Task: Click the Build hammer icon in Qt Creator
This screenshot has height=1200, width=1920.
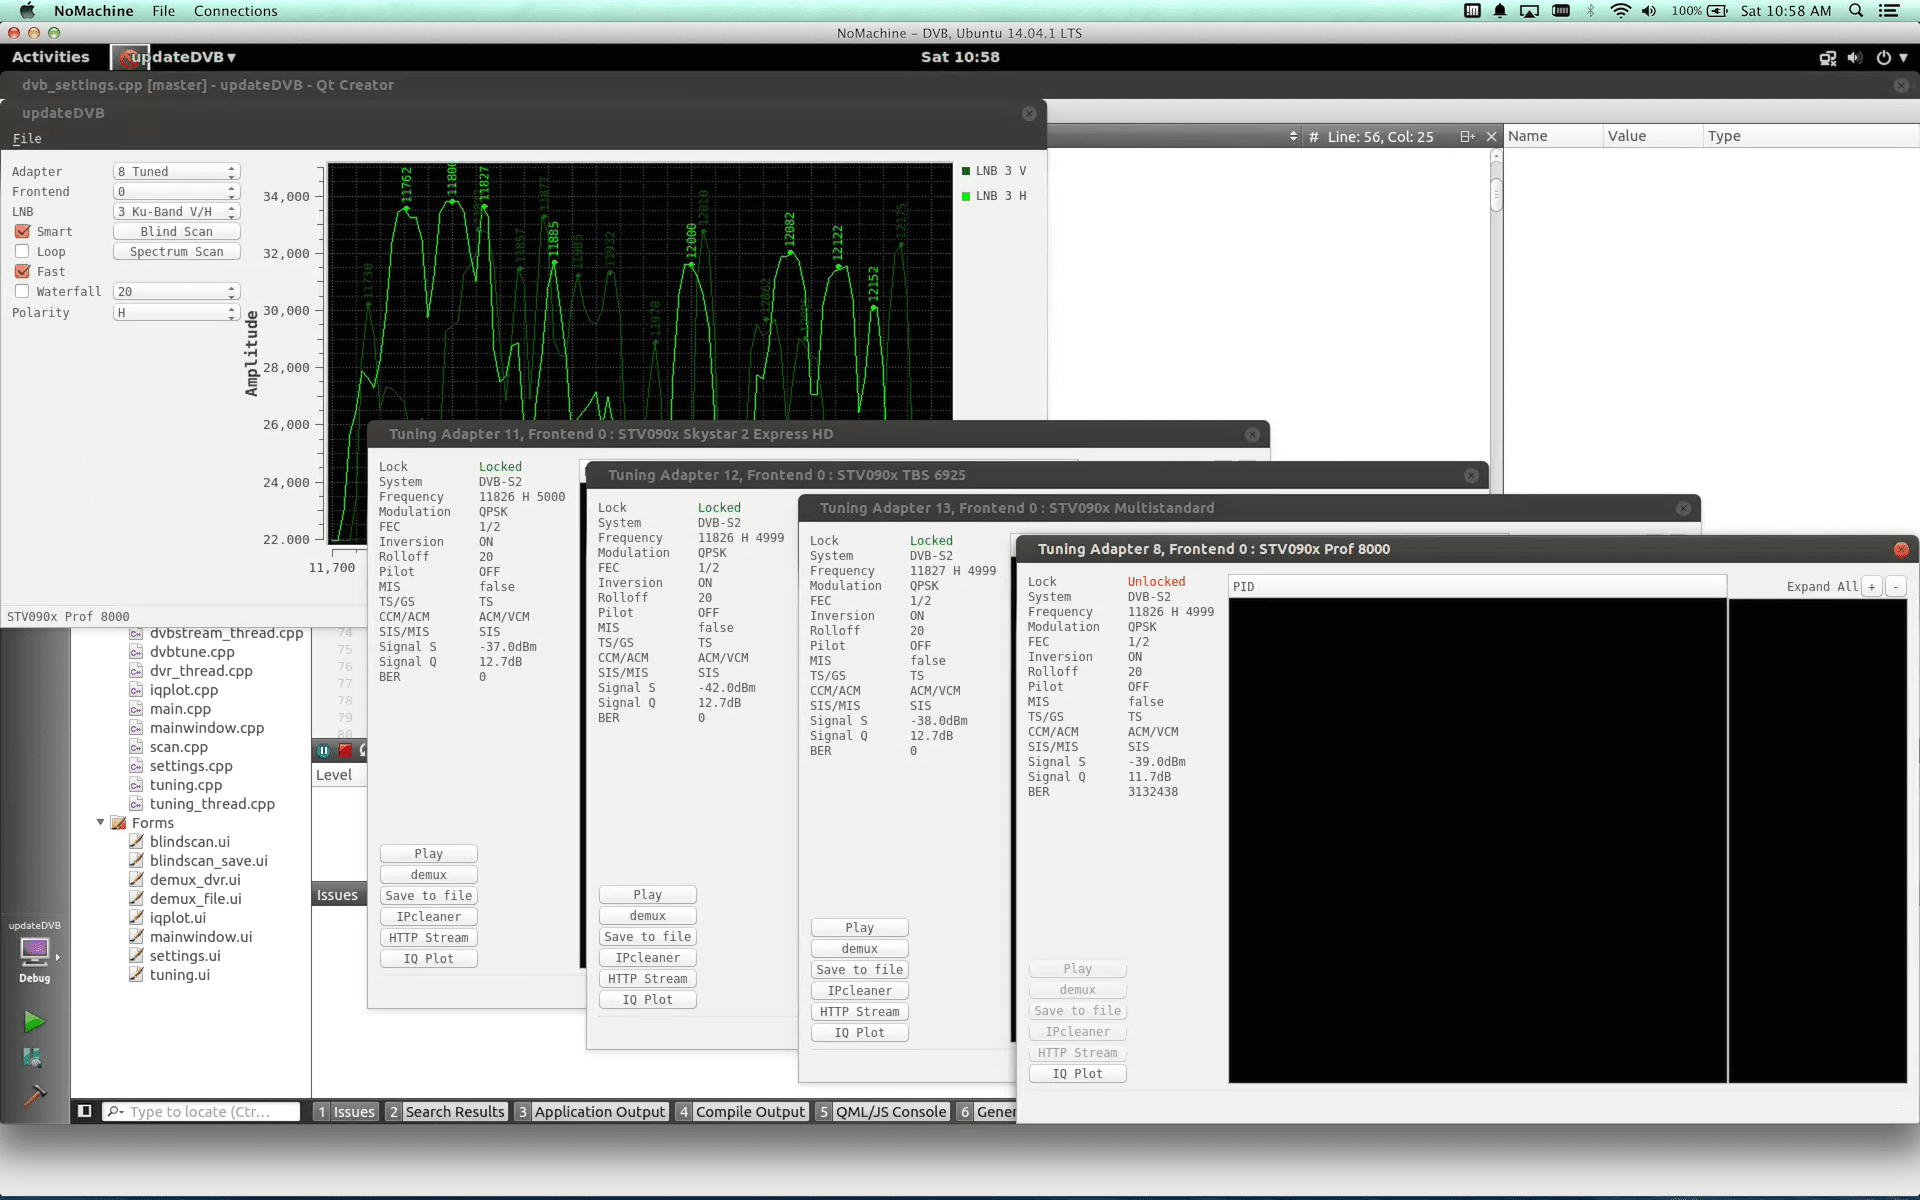Action: point(34,1096)
